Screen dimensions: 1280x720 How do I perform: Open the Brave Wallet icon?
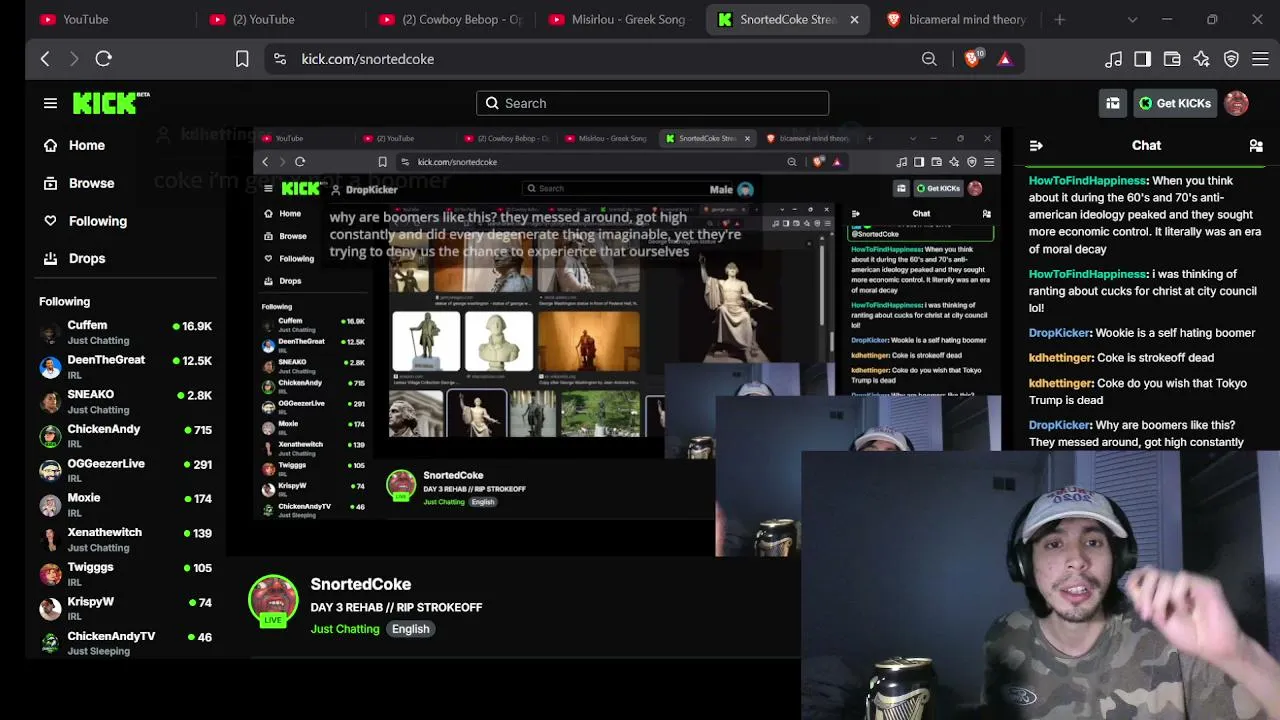(x=1172, y=59)
